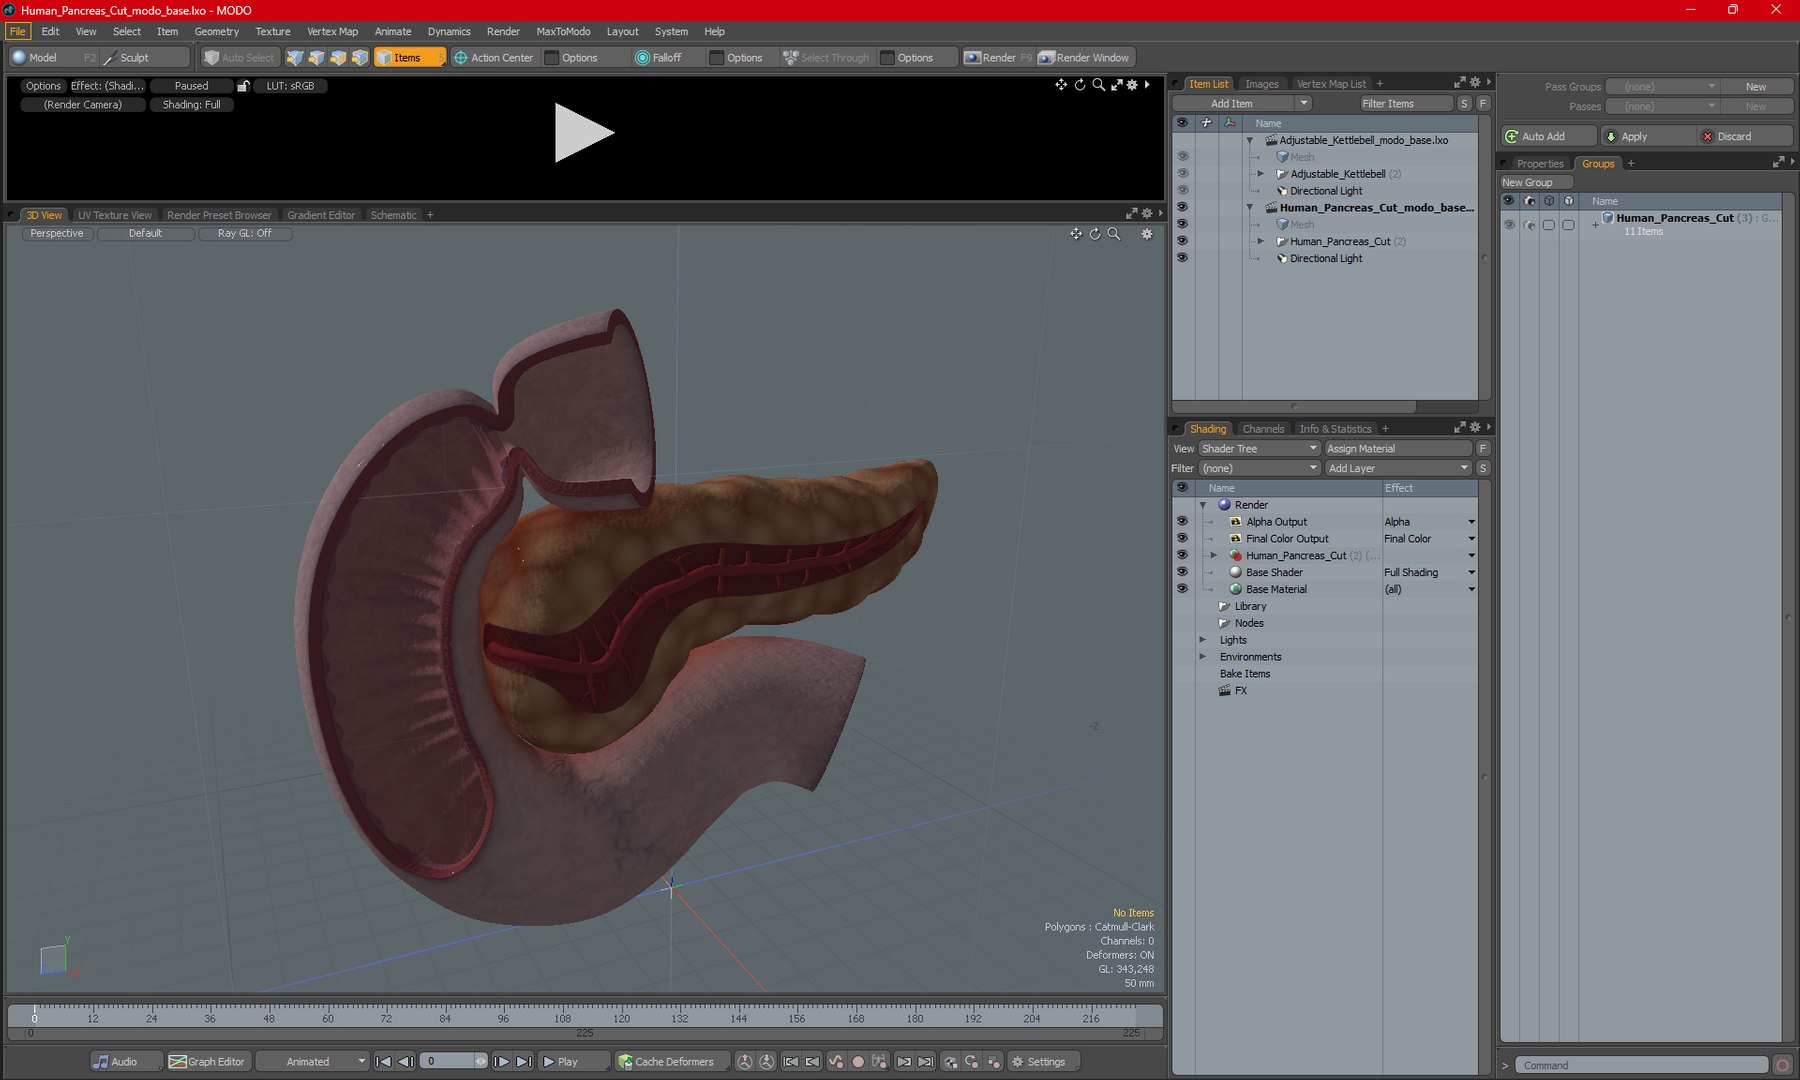Select Materials component mode icon

tap(360, 58)
